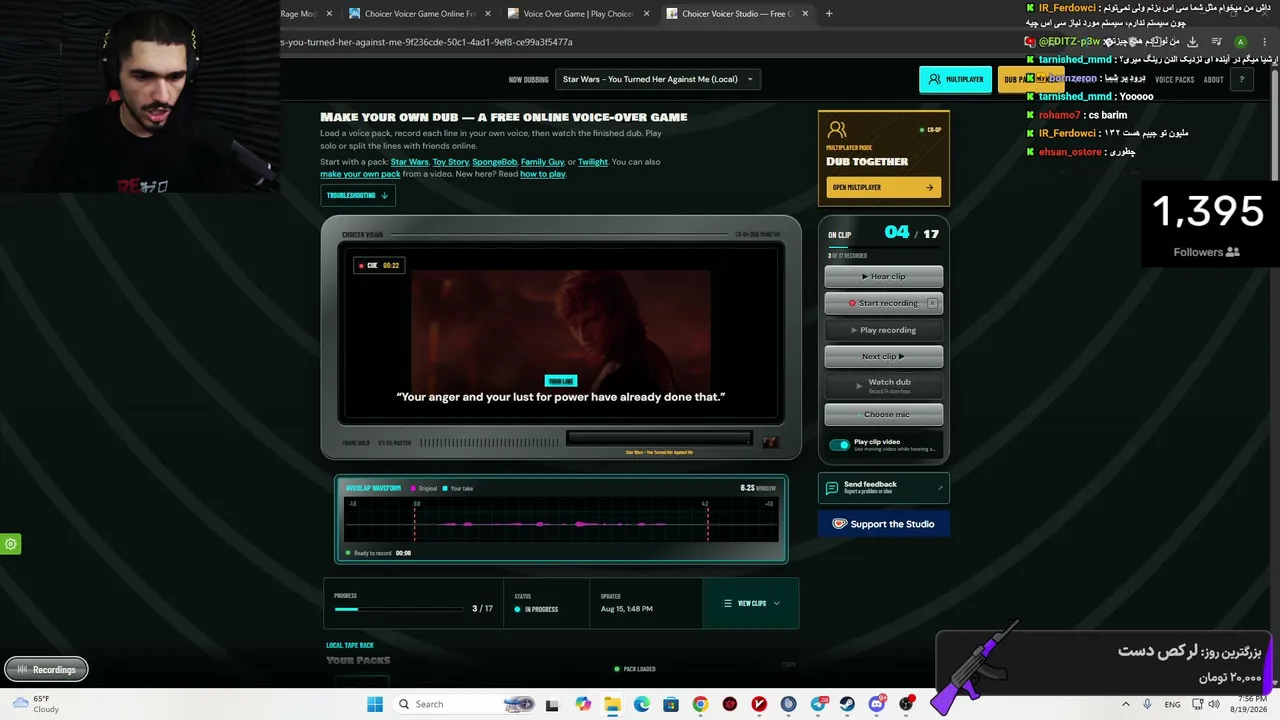This screenshot has width=1280, height=720.
Task: Follow the SpongeBob pack link
Action: click(494, 162)
